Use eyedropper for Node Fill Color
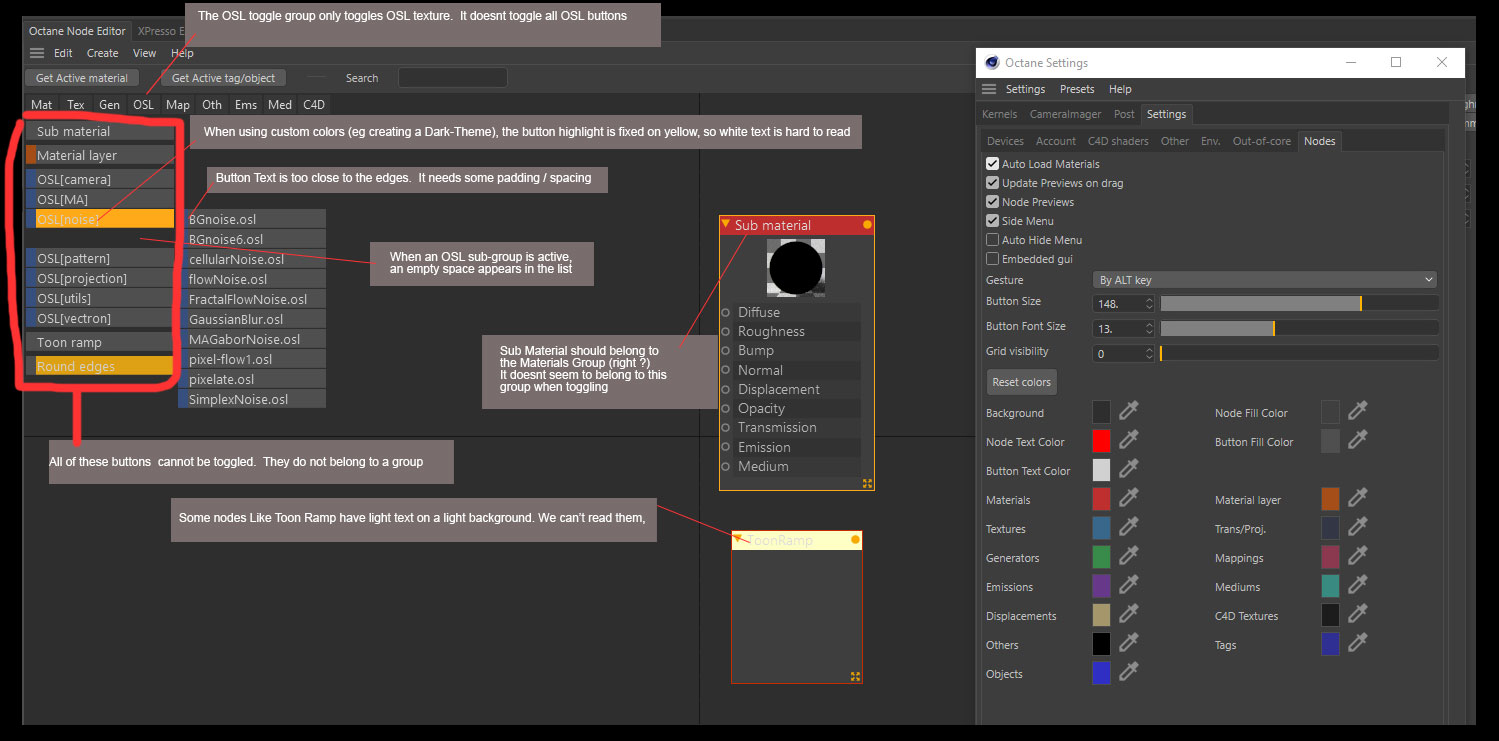1499x741 pixels. pos(1358,411)
